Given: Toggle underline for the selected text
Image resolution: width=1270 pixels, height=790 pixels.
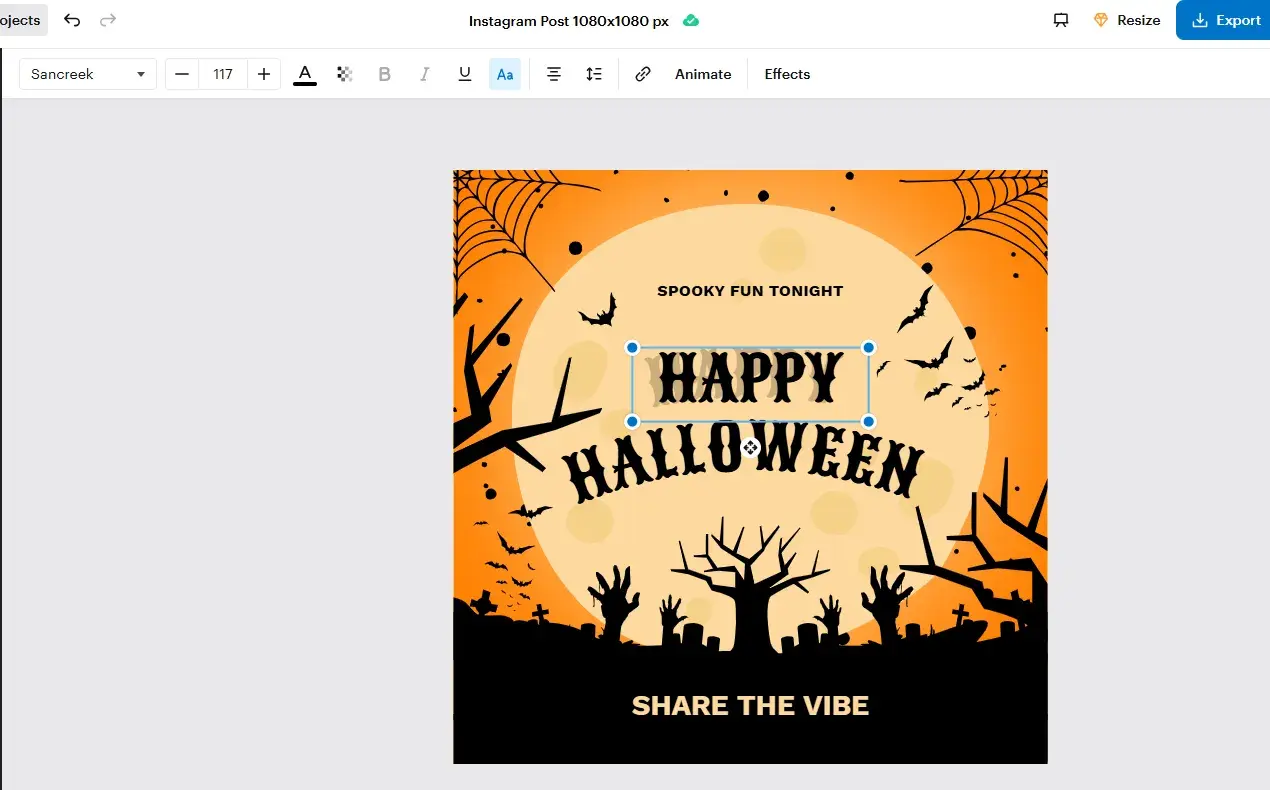Looking at the screenshot, I should [464, 73].
